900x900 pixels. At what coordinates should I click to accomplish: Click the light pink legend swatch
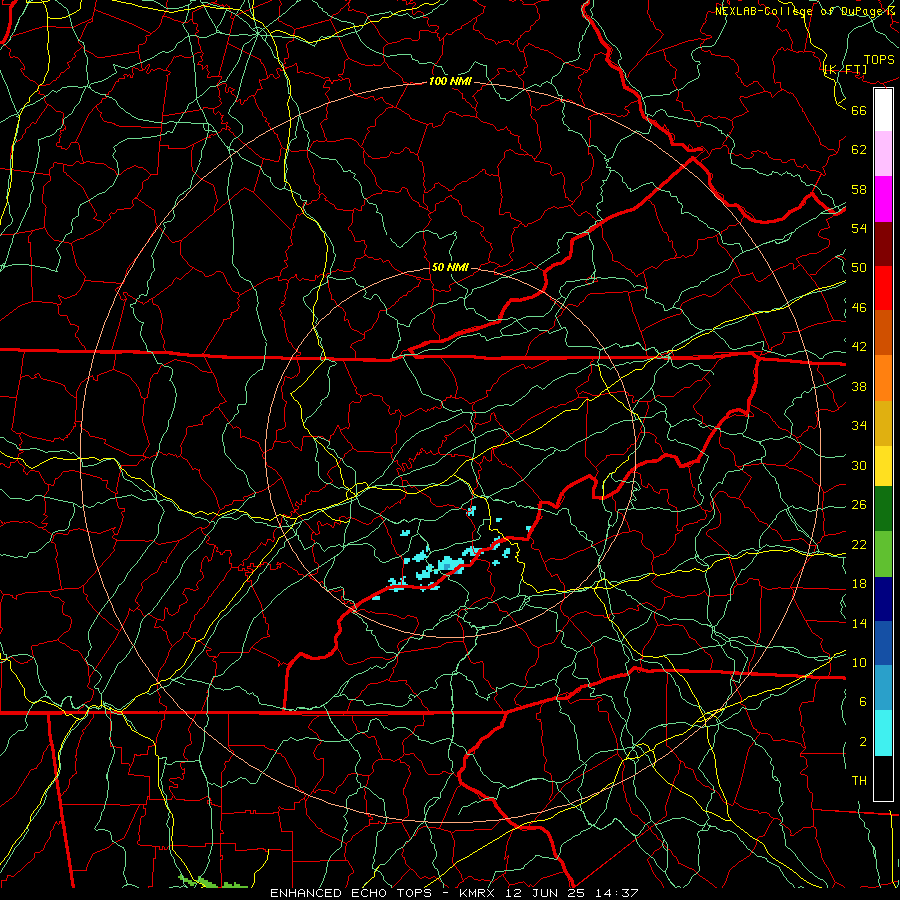[x=883, y=154]
